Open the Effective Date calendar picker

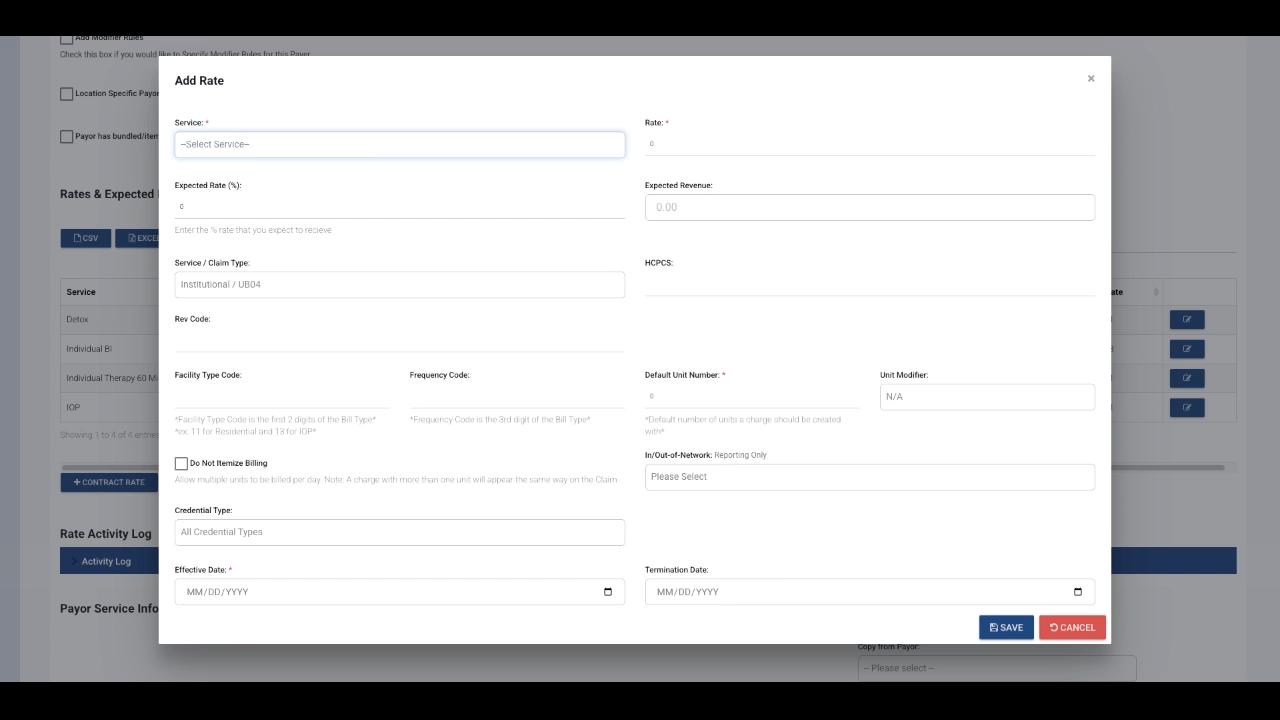[x=609, y=591]
